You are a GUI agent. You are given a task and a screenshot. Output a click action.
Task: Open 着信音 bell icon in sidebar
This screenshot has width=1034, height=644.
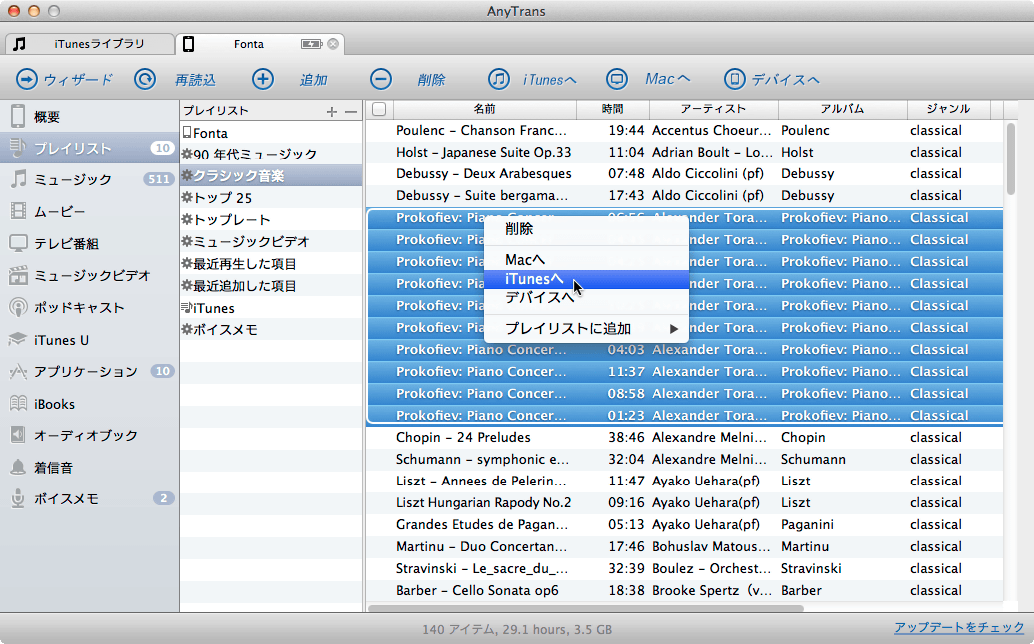pos(18,467)
